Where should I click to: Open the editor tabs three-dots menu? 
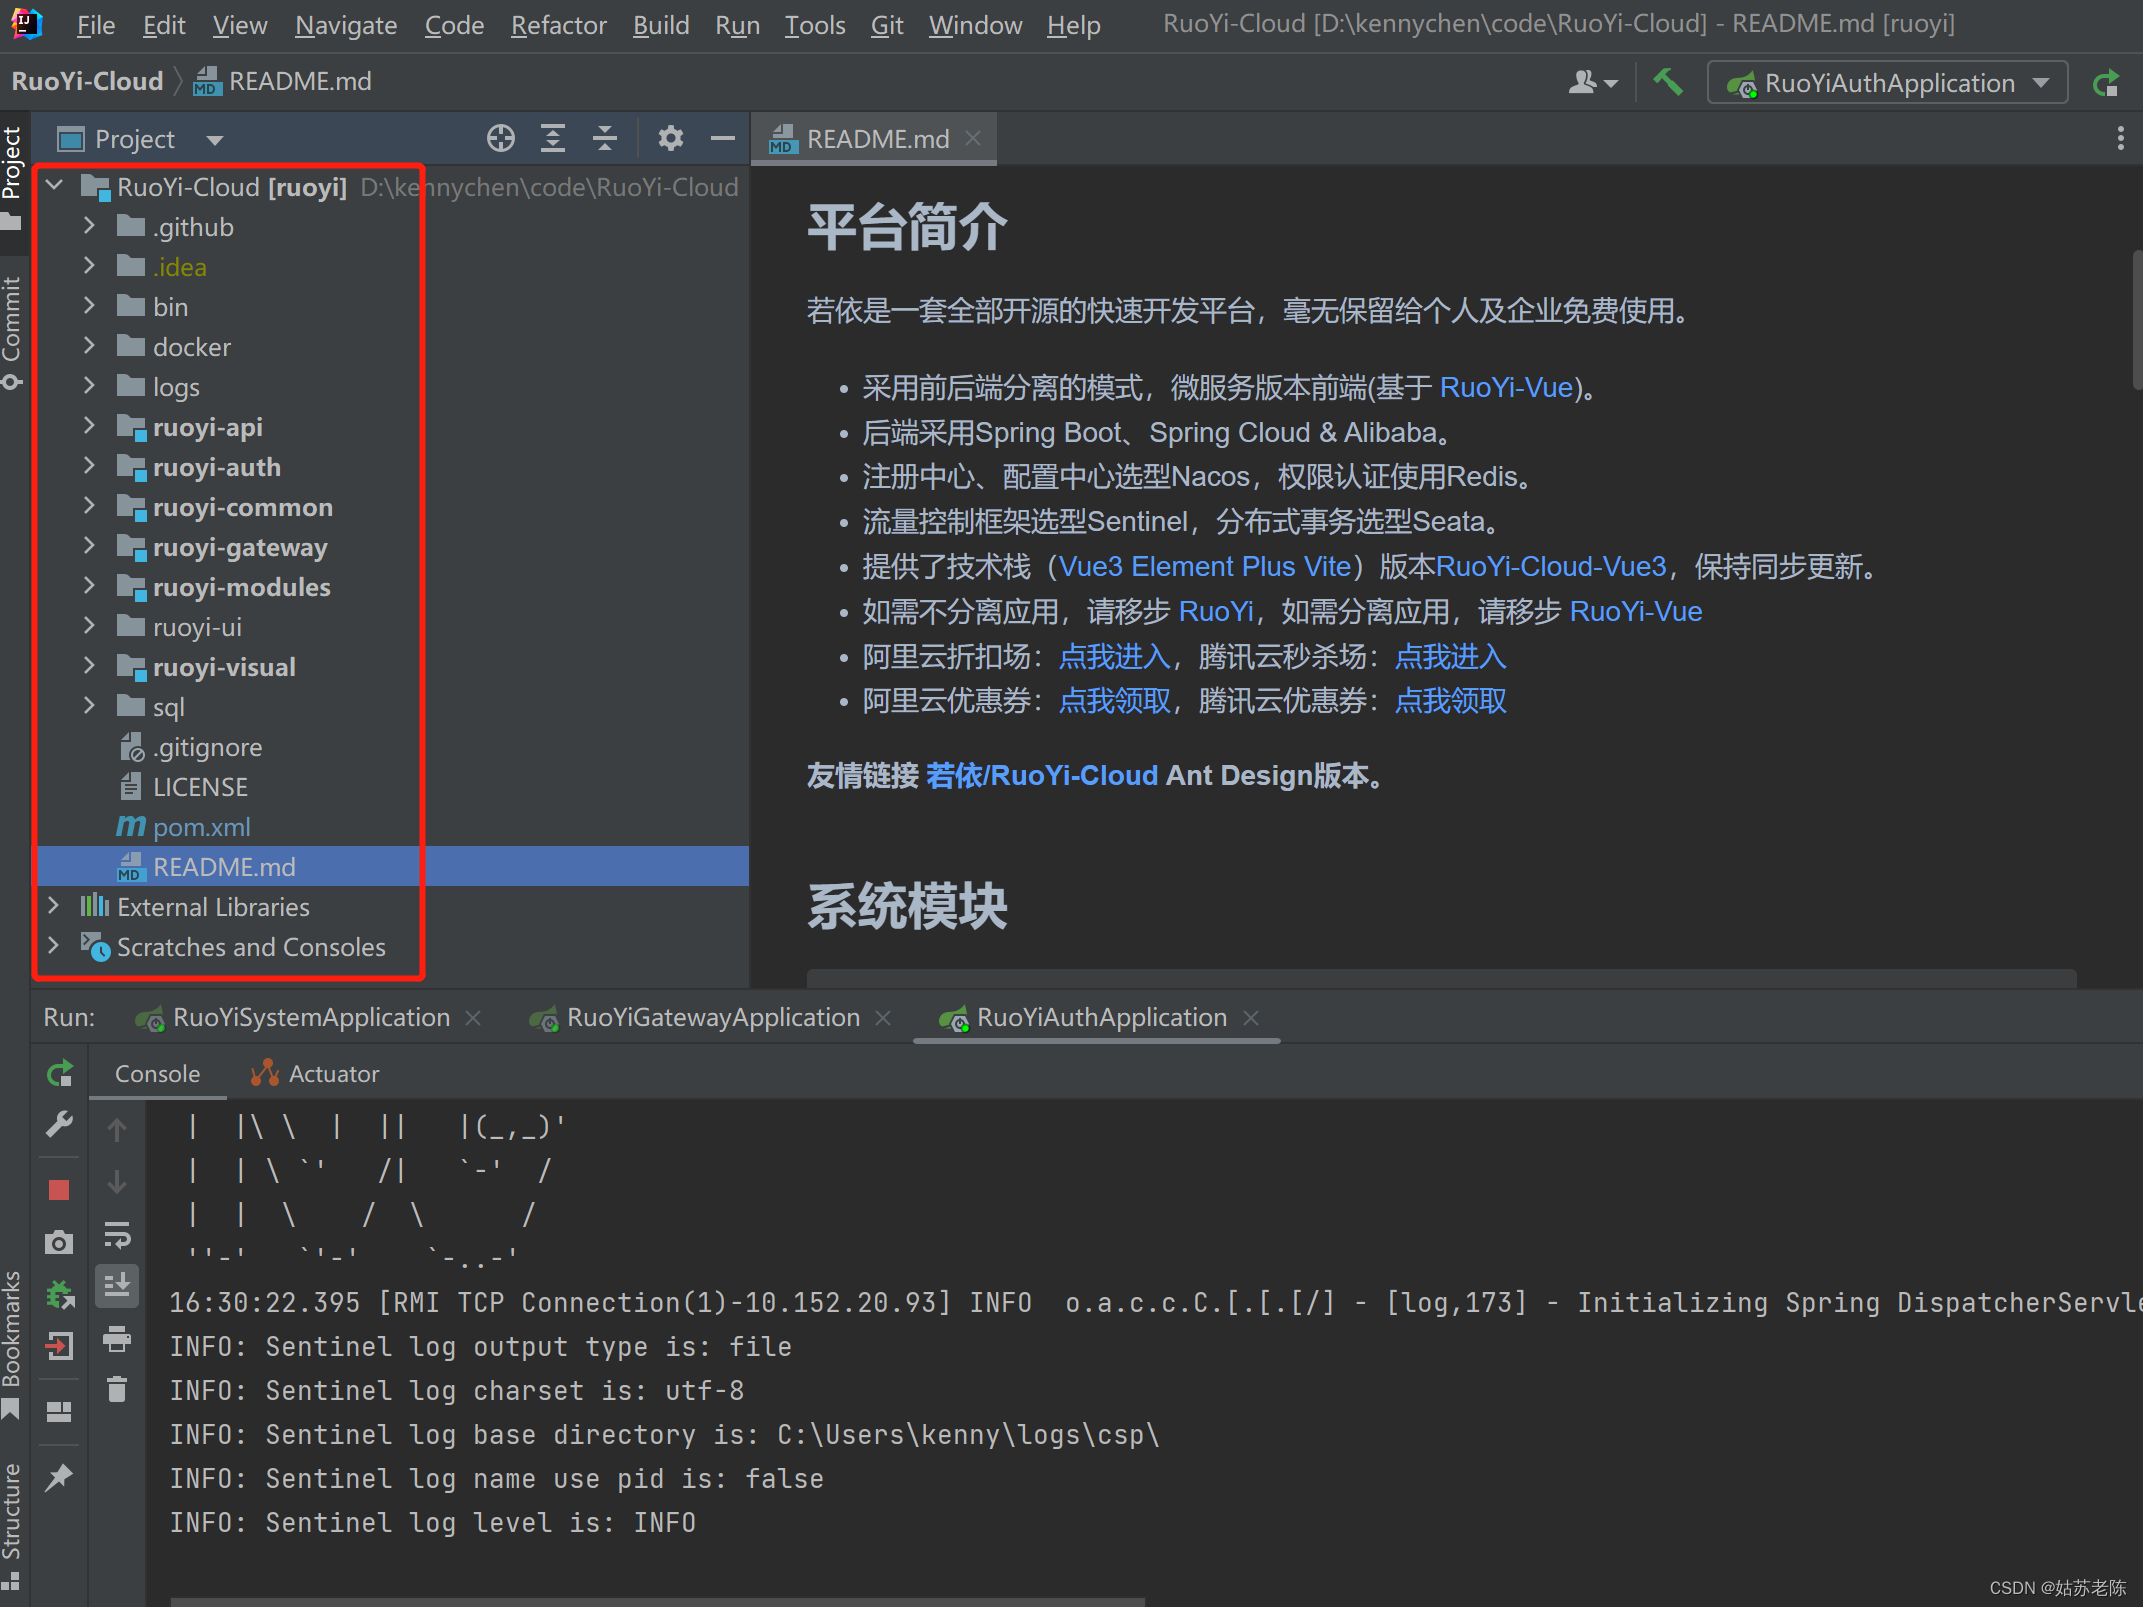point(2120,138)
